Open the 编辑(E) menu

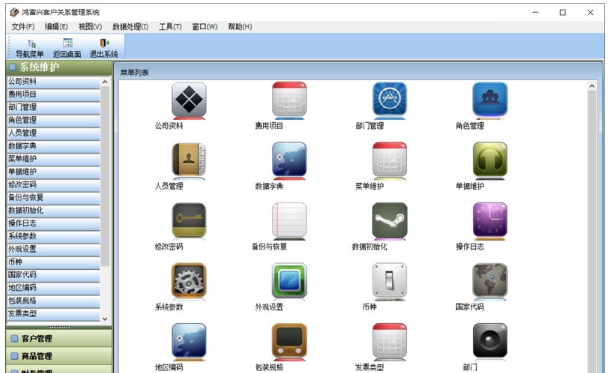coord(56,27)
